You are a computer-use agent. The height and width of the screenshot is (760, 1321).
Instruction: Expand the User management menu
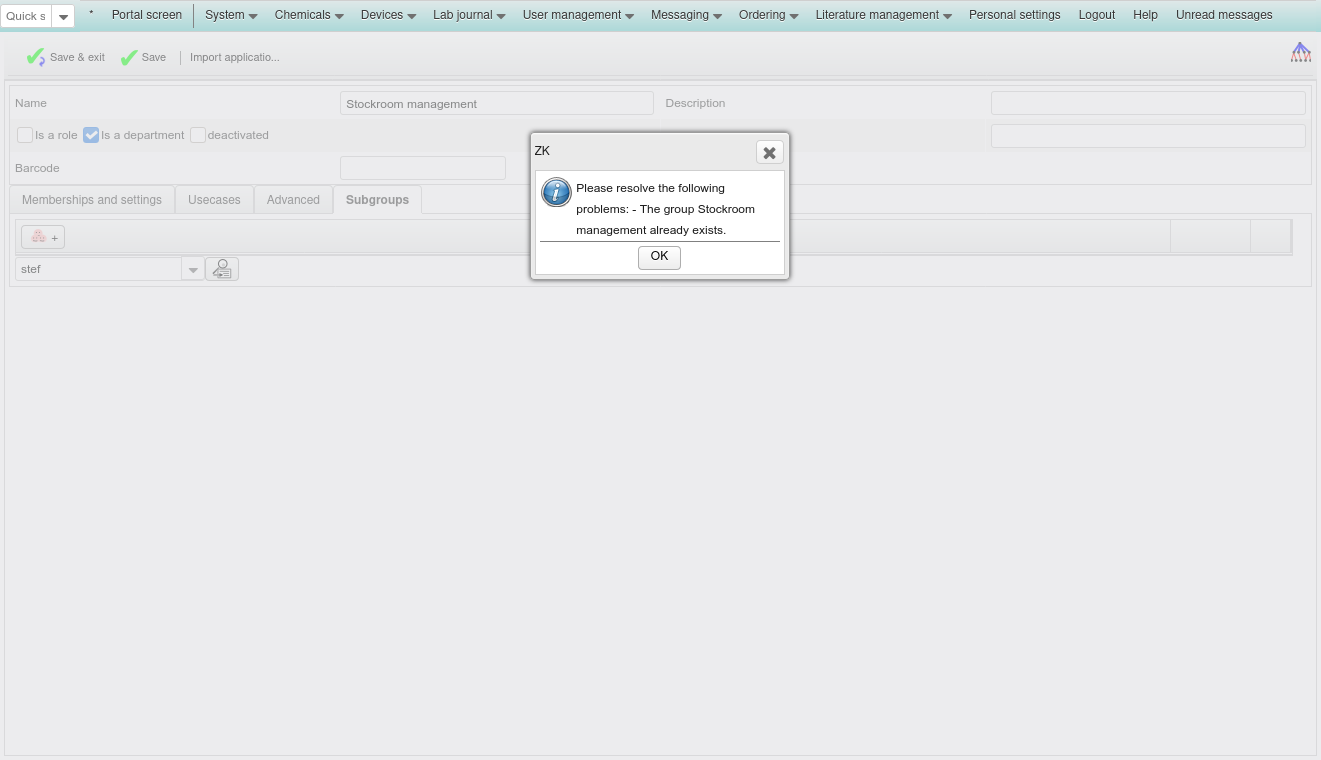[578, 15]
